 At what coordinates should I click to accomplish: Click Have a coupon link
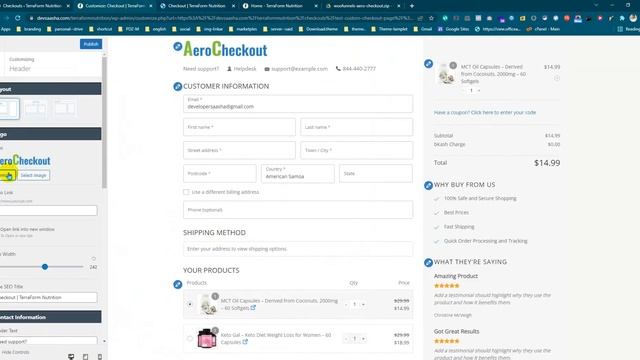point(485,112)
